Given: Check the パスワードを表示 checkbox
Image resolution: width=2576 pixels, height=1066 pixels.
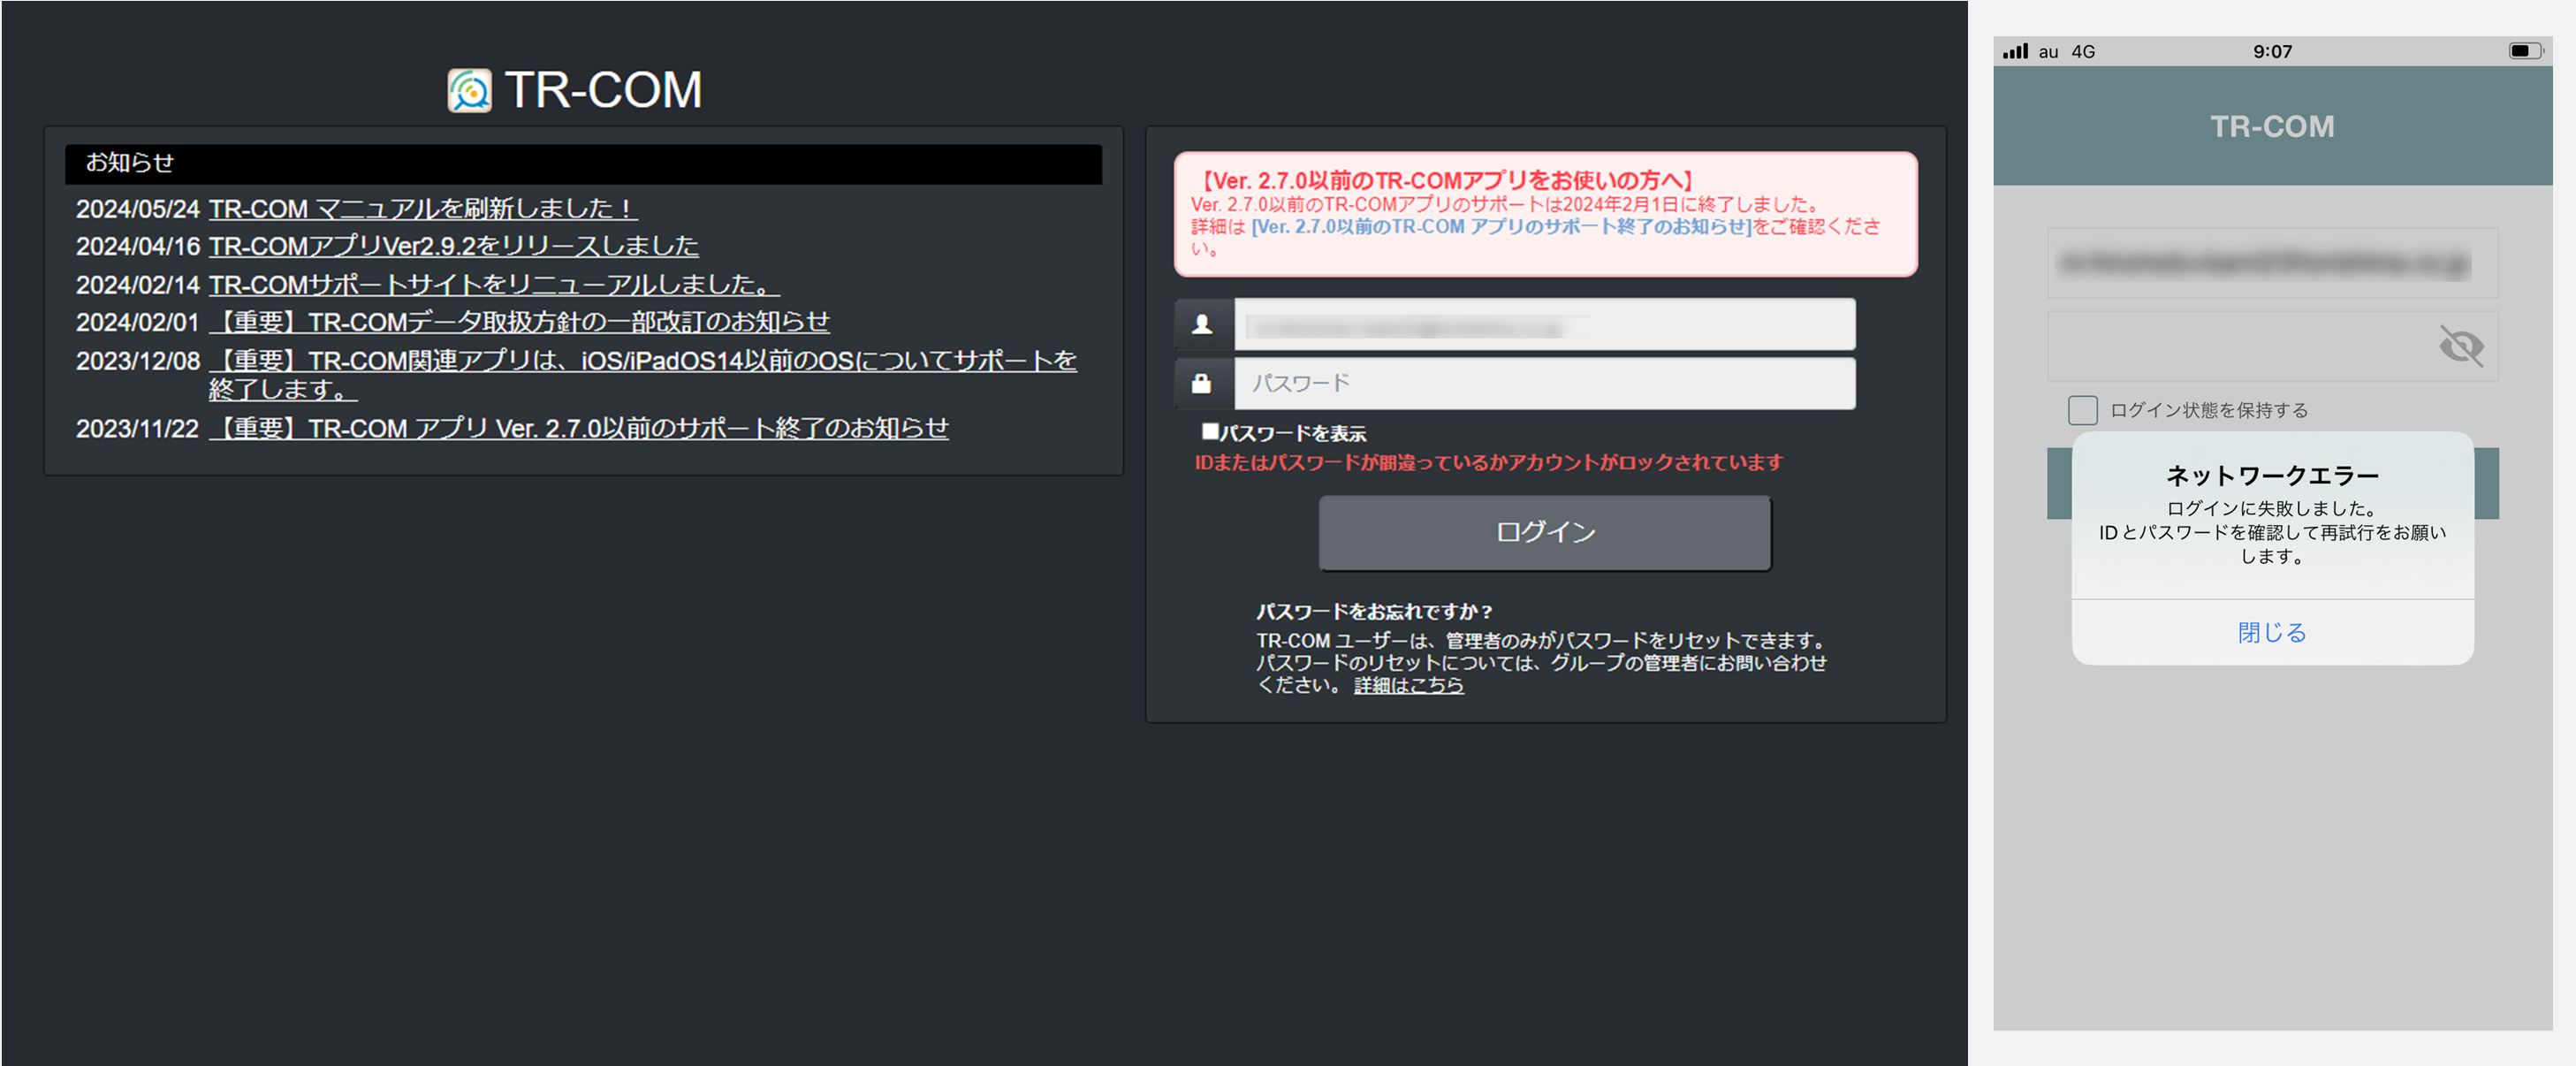Looking at the screenshot, I should tap(1210, 431).
